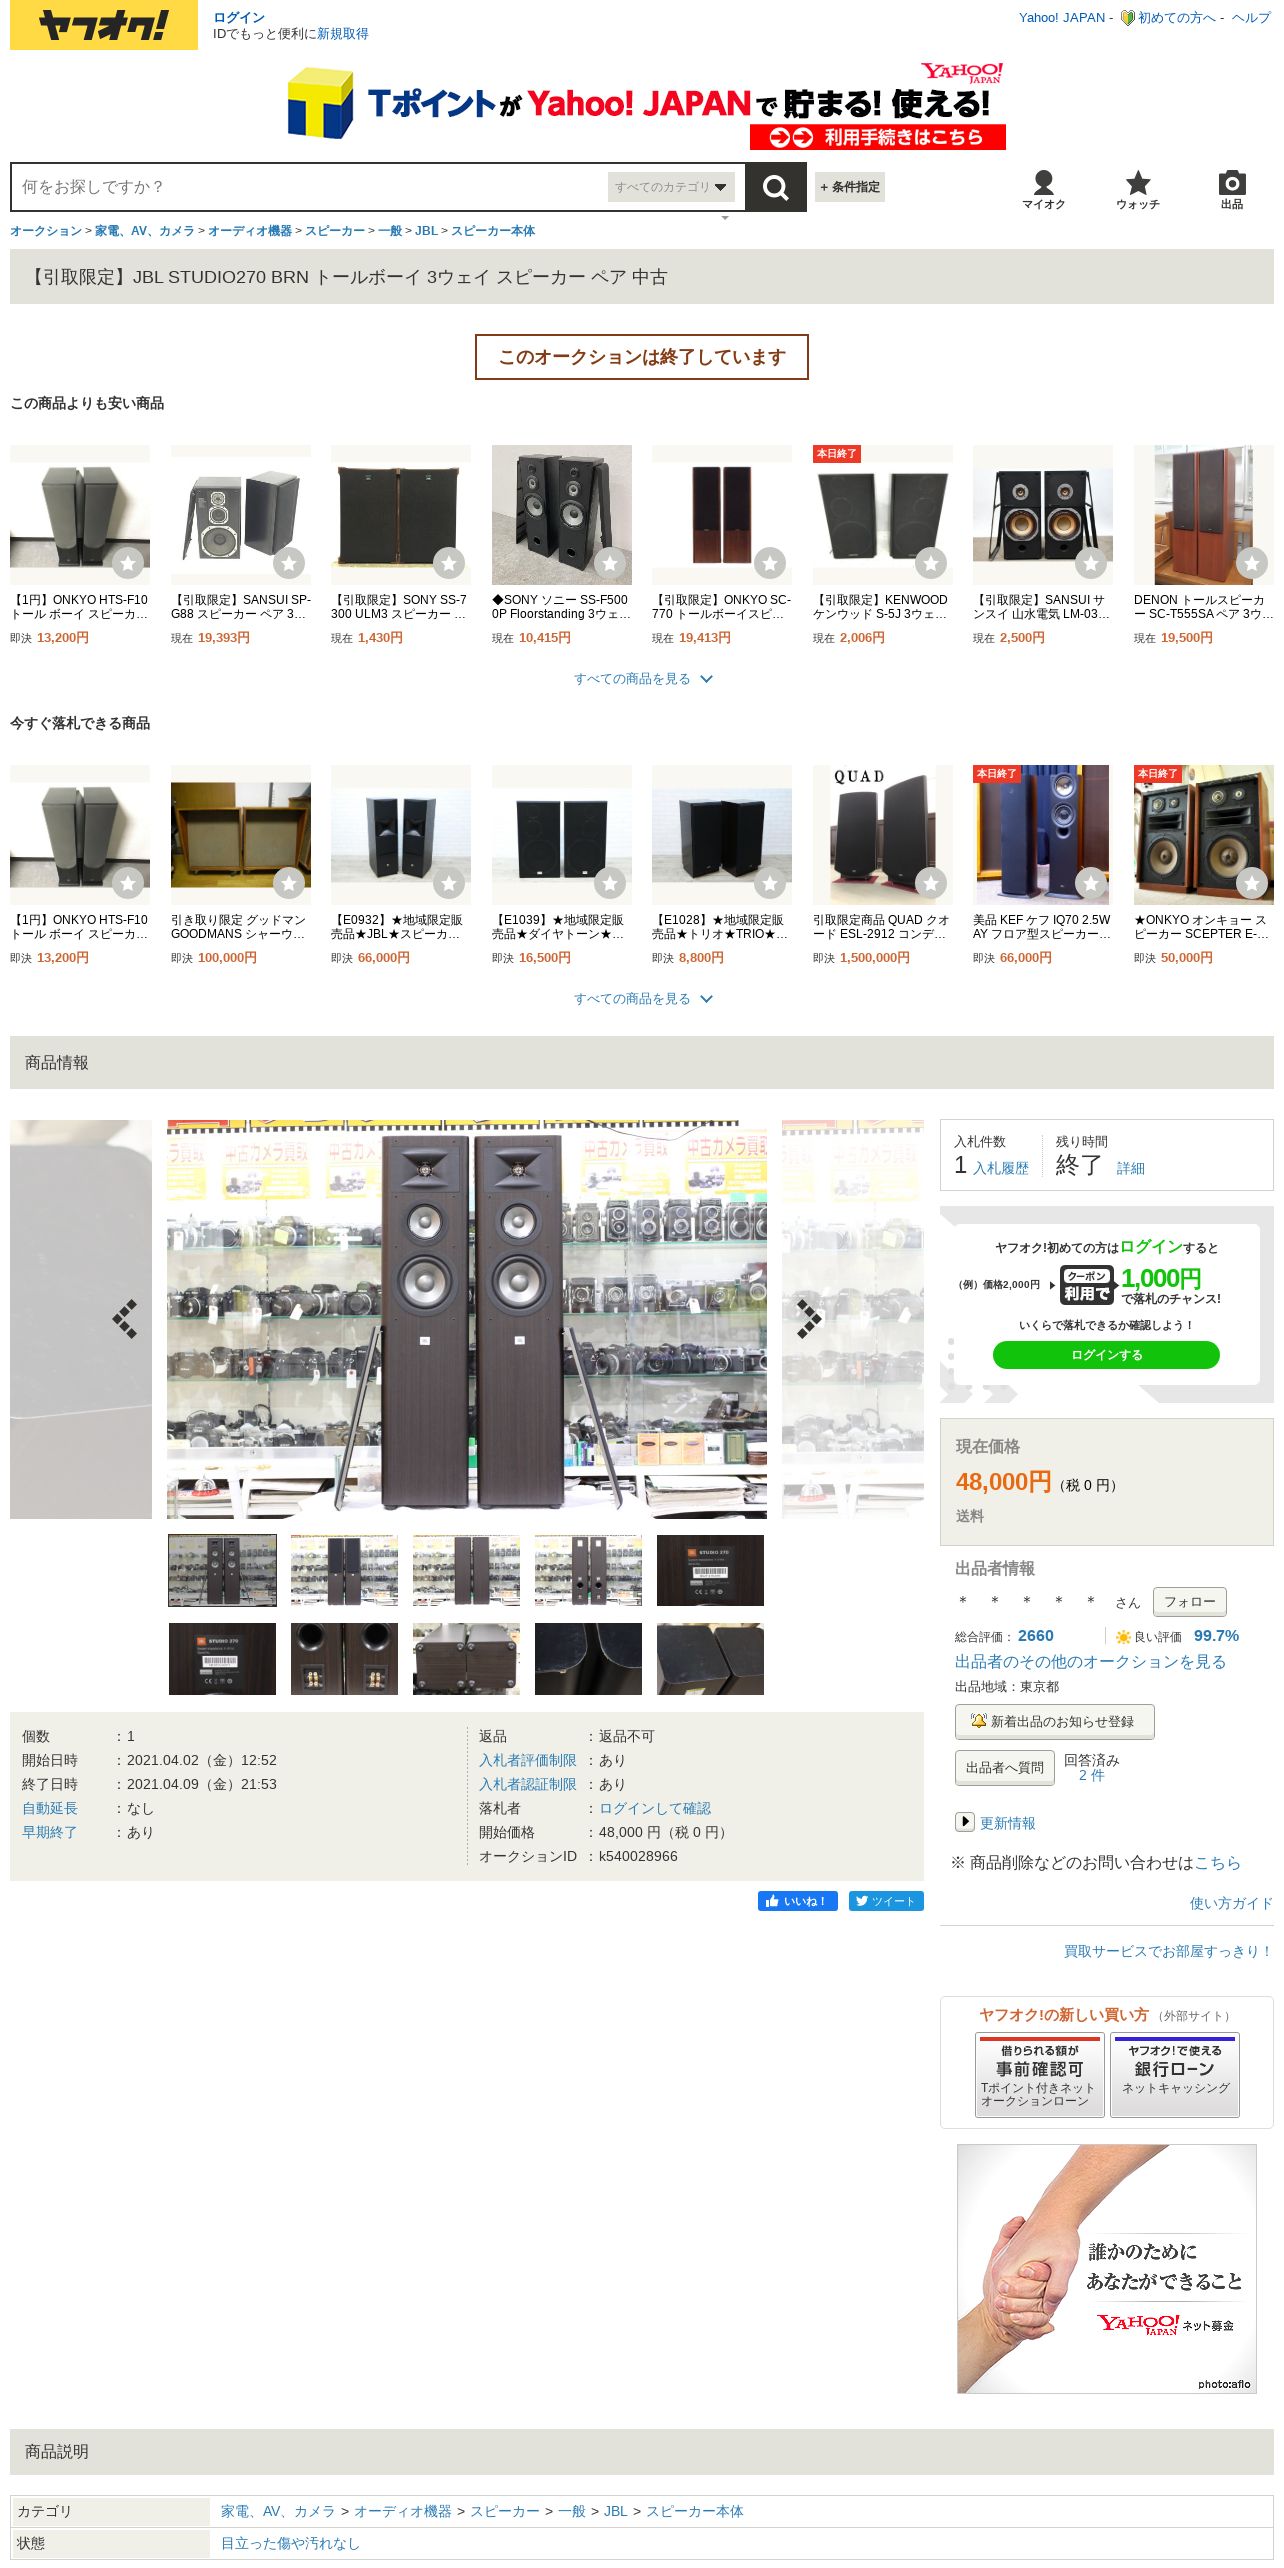Select JBL breadcrumb link at top
Viewport: 1284px width, 2568px height.
pyautogui.click(x=426, y=231)
